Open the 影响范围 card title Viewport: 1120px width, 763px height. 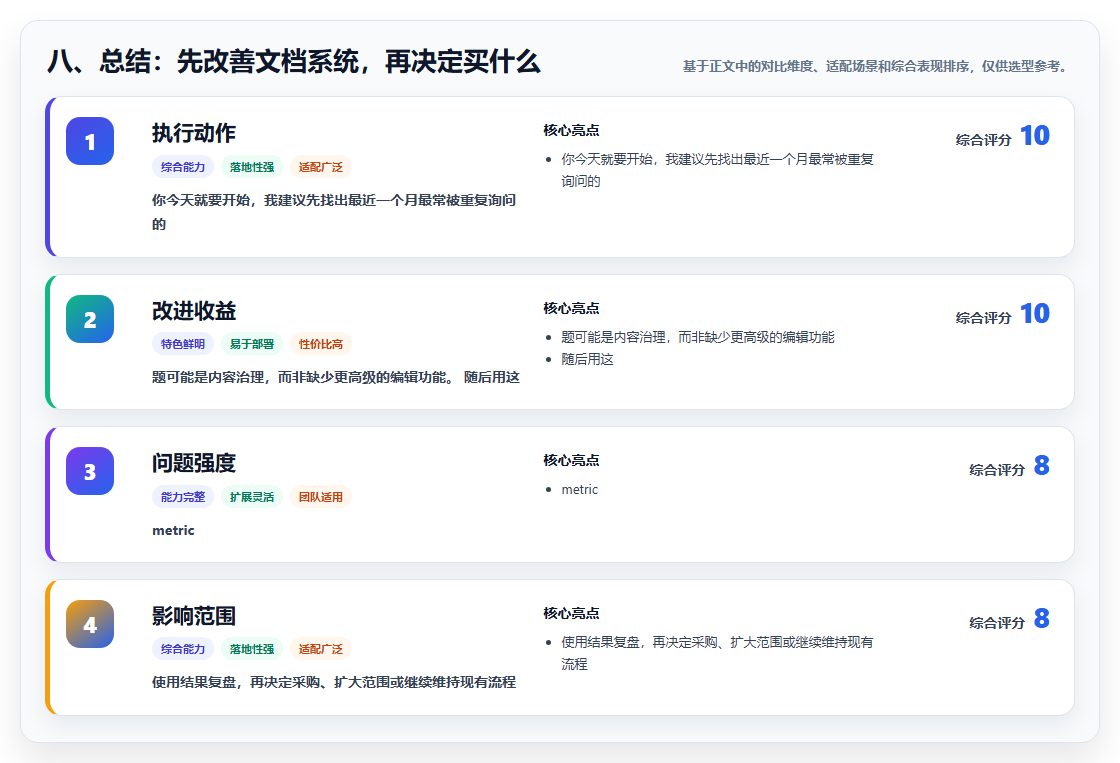tap(194, 616)
